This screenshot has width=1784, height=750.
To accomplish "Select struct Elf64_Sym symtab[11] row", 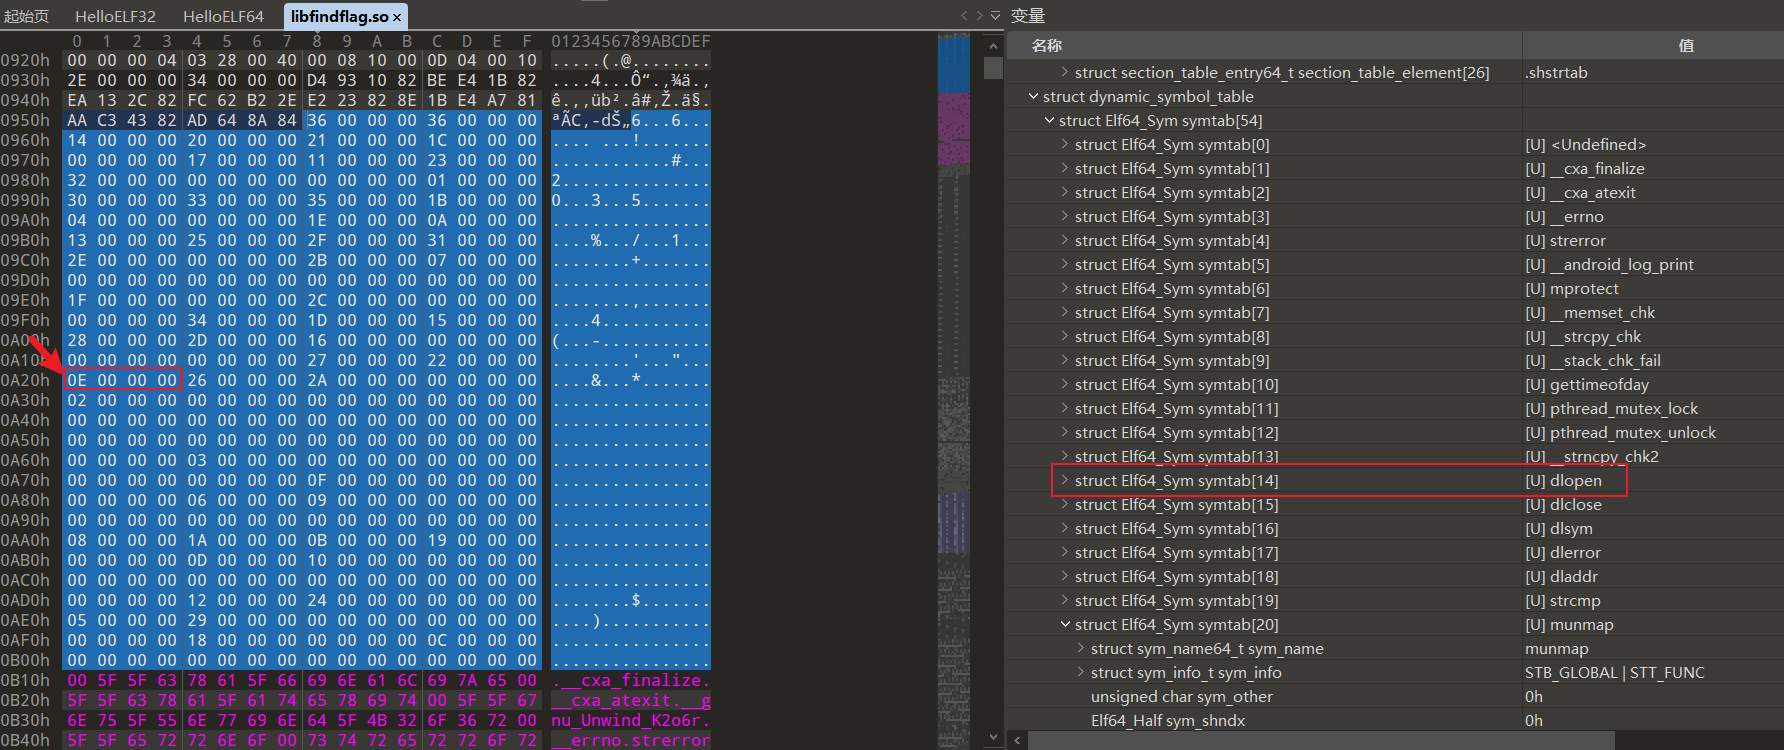I will 1395,408.
